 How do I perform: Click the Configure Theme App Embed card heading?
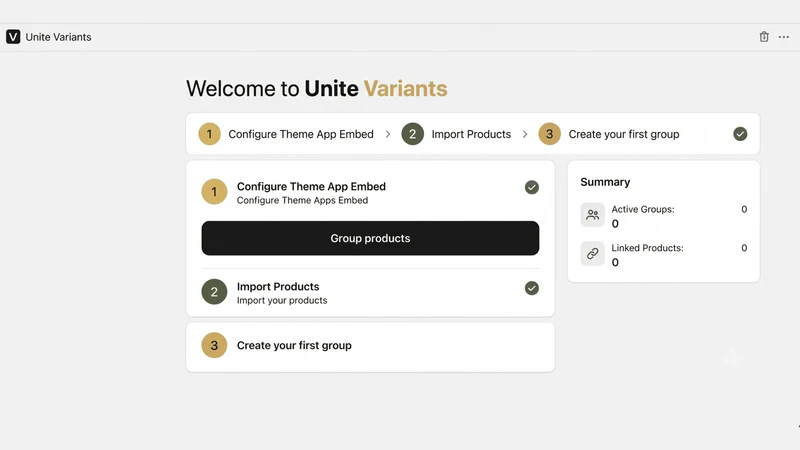311,186
